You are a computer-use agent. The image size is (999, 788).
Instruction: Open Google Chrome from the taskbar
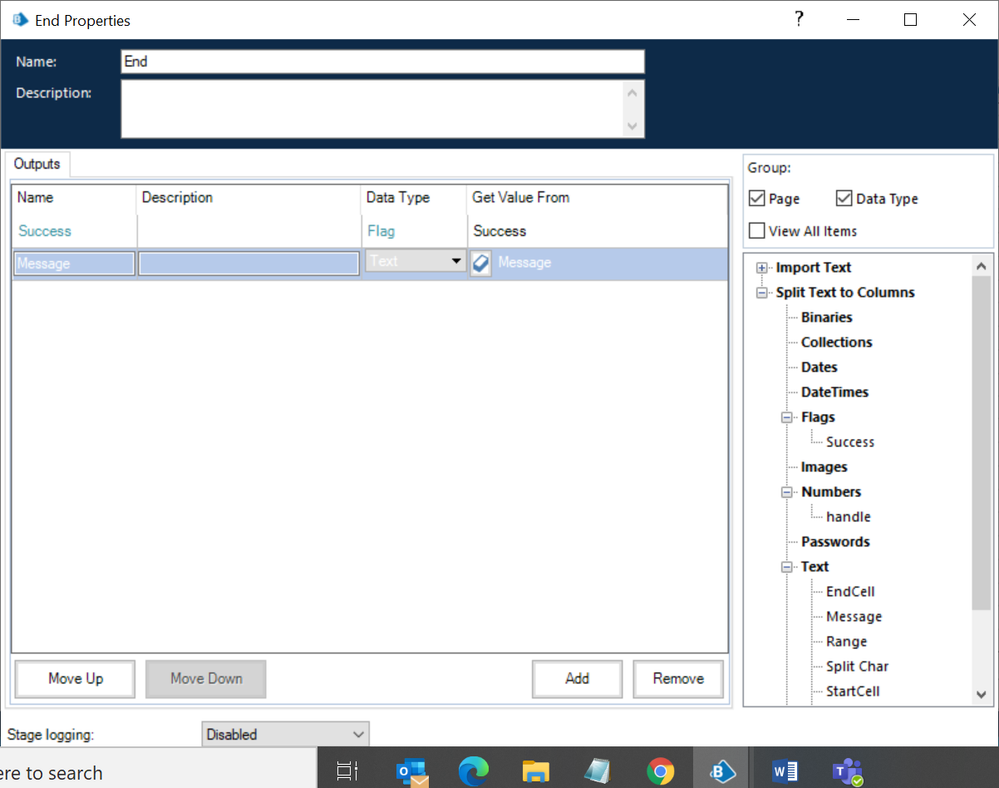tap(660, 771)
